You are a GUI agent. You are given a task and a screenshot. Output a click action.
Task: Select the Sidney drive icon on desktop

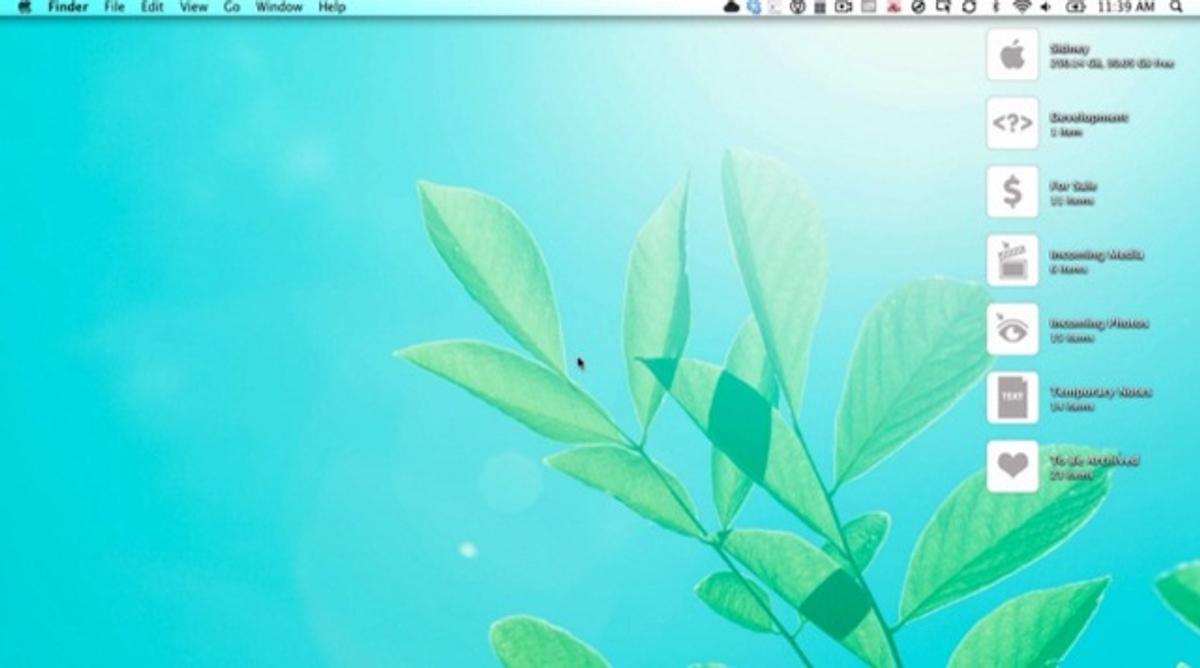coord(1012,54)
